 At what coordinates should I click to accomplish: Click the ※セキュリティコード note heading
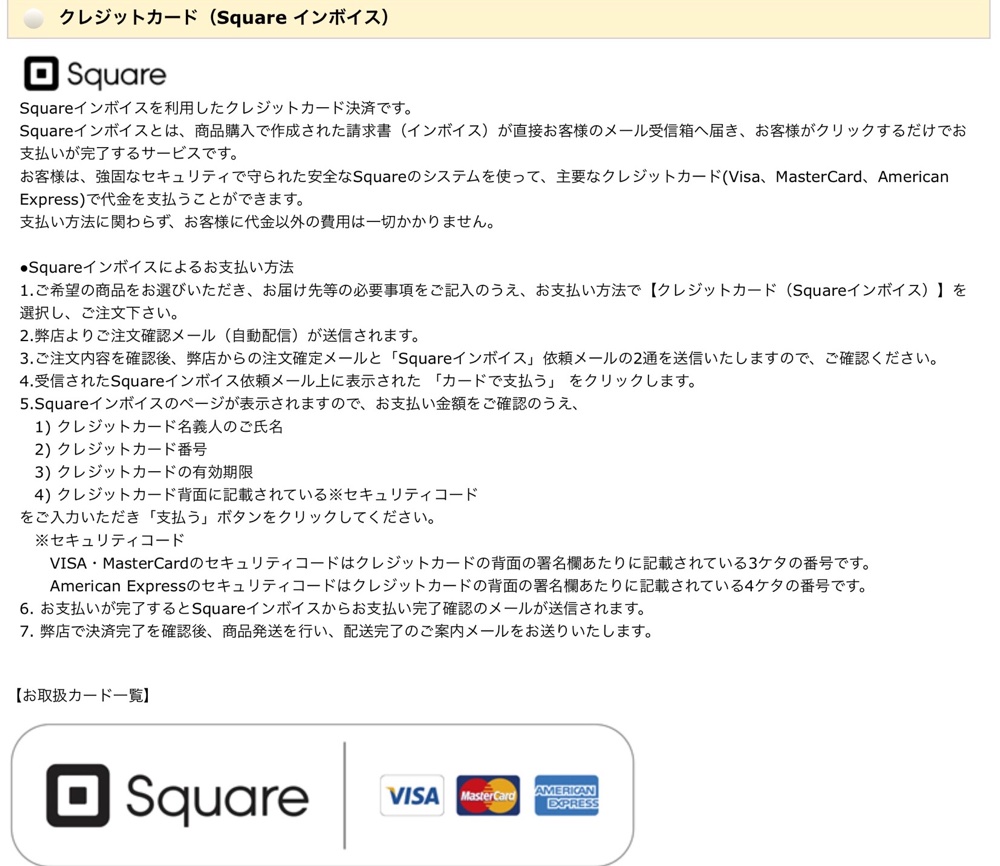click(109, 540)
